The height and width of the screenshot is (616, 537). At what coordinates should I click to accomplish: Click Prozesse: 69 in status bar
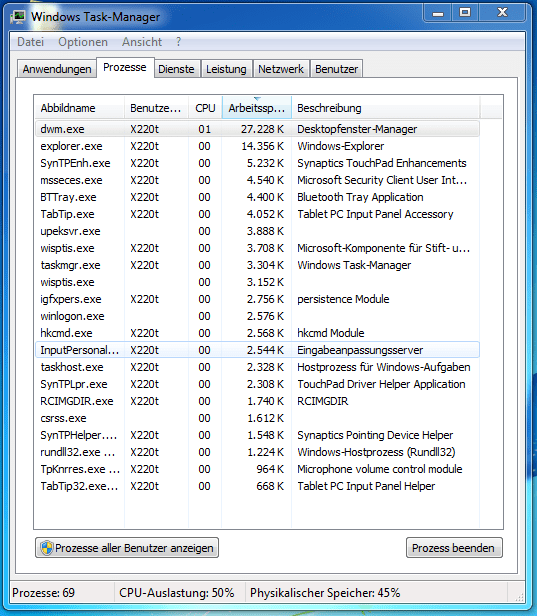43,592
